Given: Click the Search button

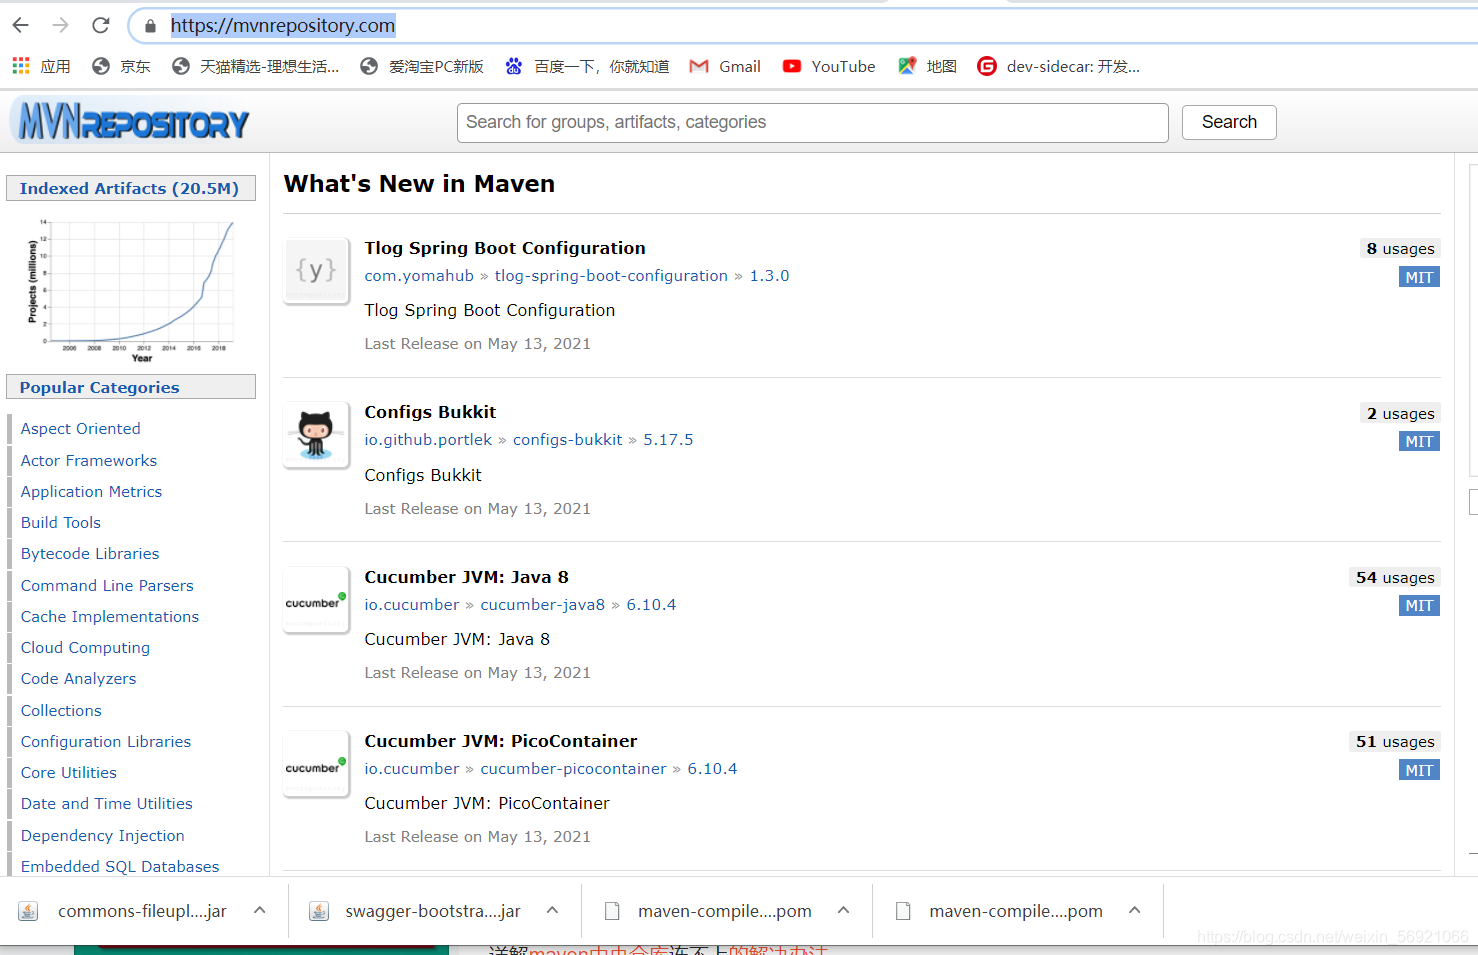Looking at the screenshot, I should pos(1229,122).
